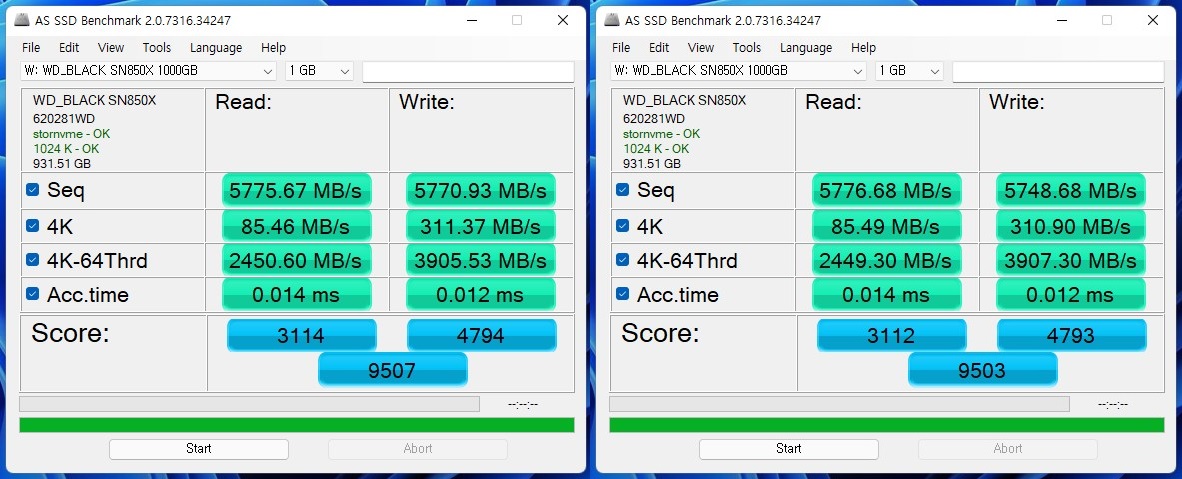
Task: Uncheck the 4K checkbox in left window
Action: 32,226
